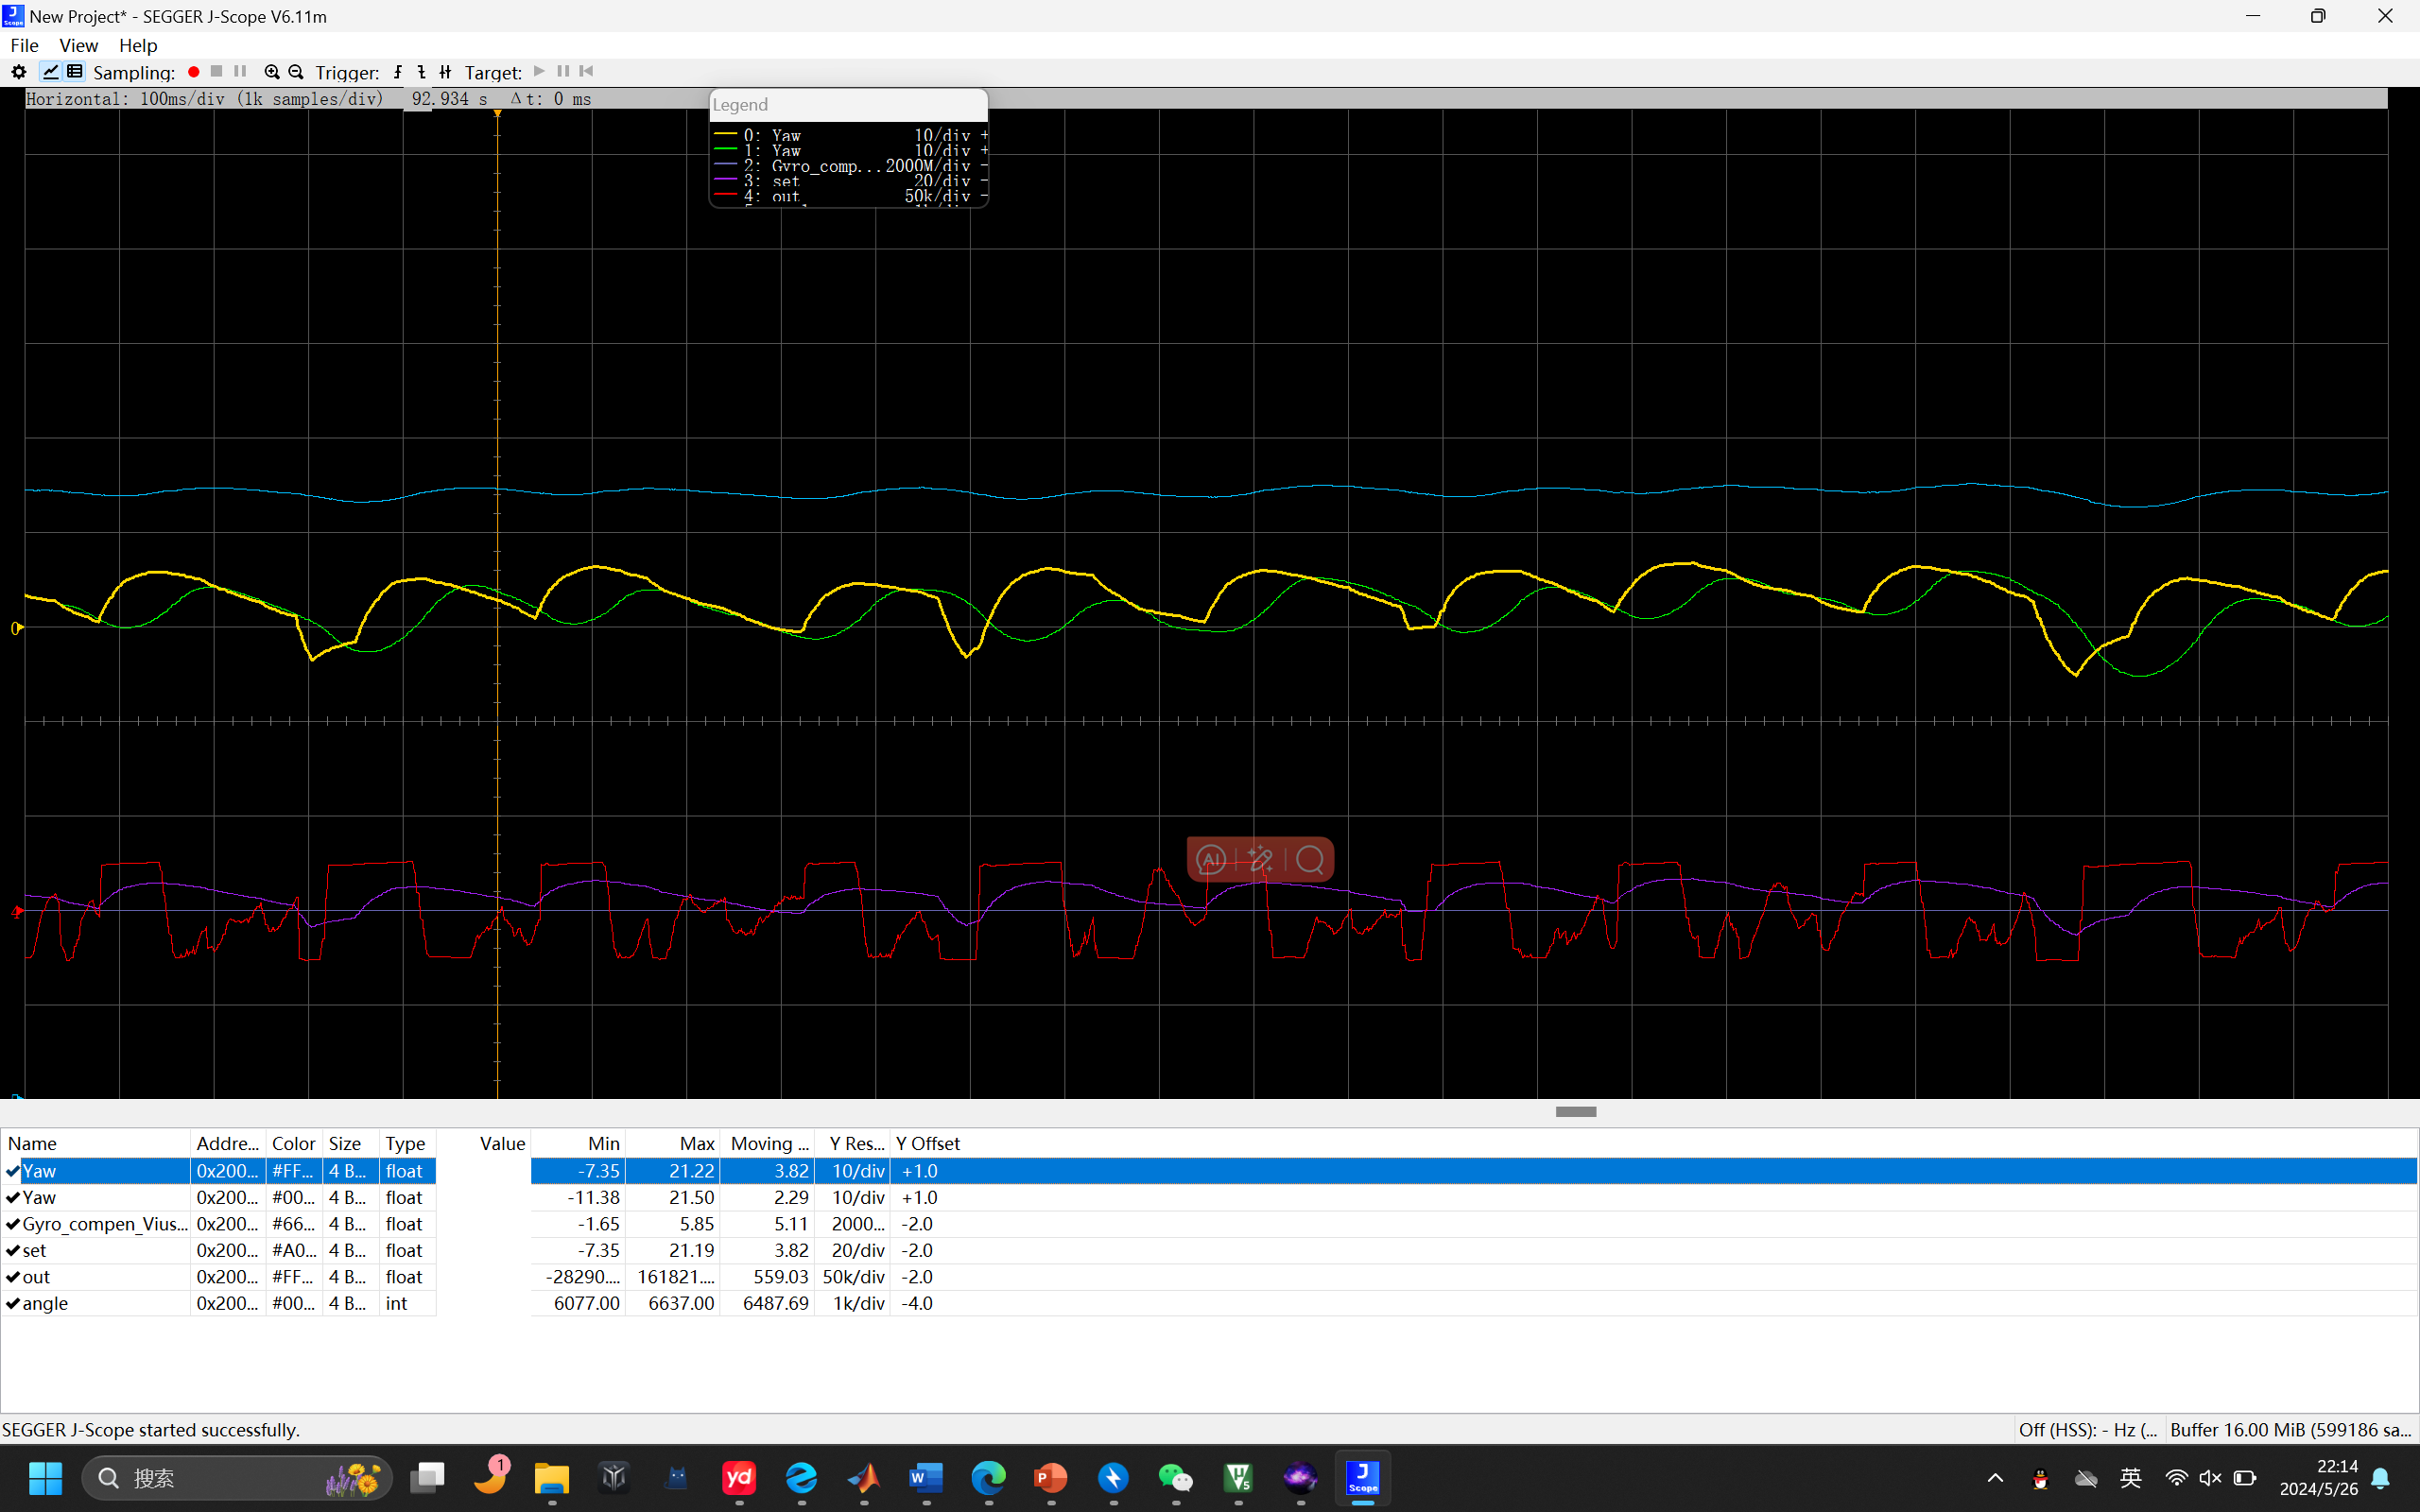The image size is (2420, 1512).
Task: Open the Help menu
Action: 138,45
